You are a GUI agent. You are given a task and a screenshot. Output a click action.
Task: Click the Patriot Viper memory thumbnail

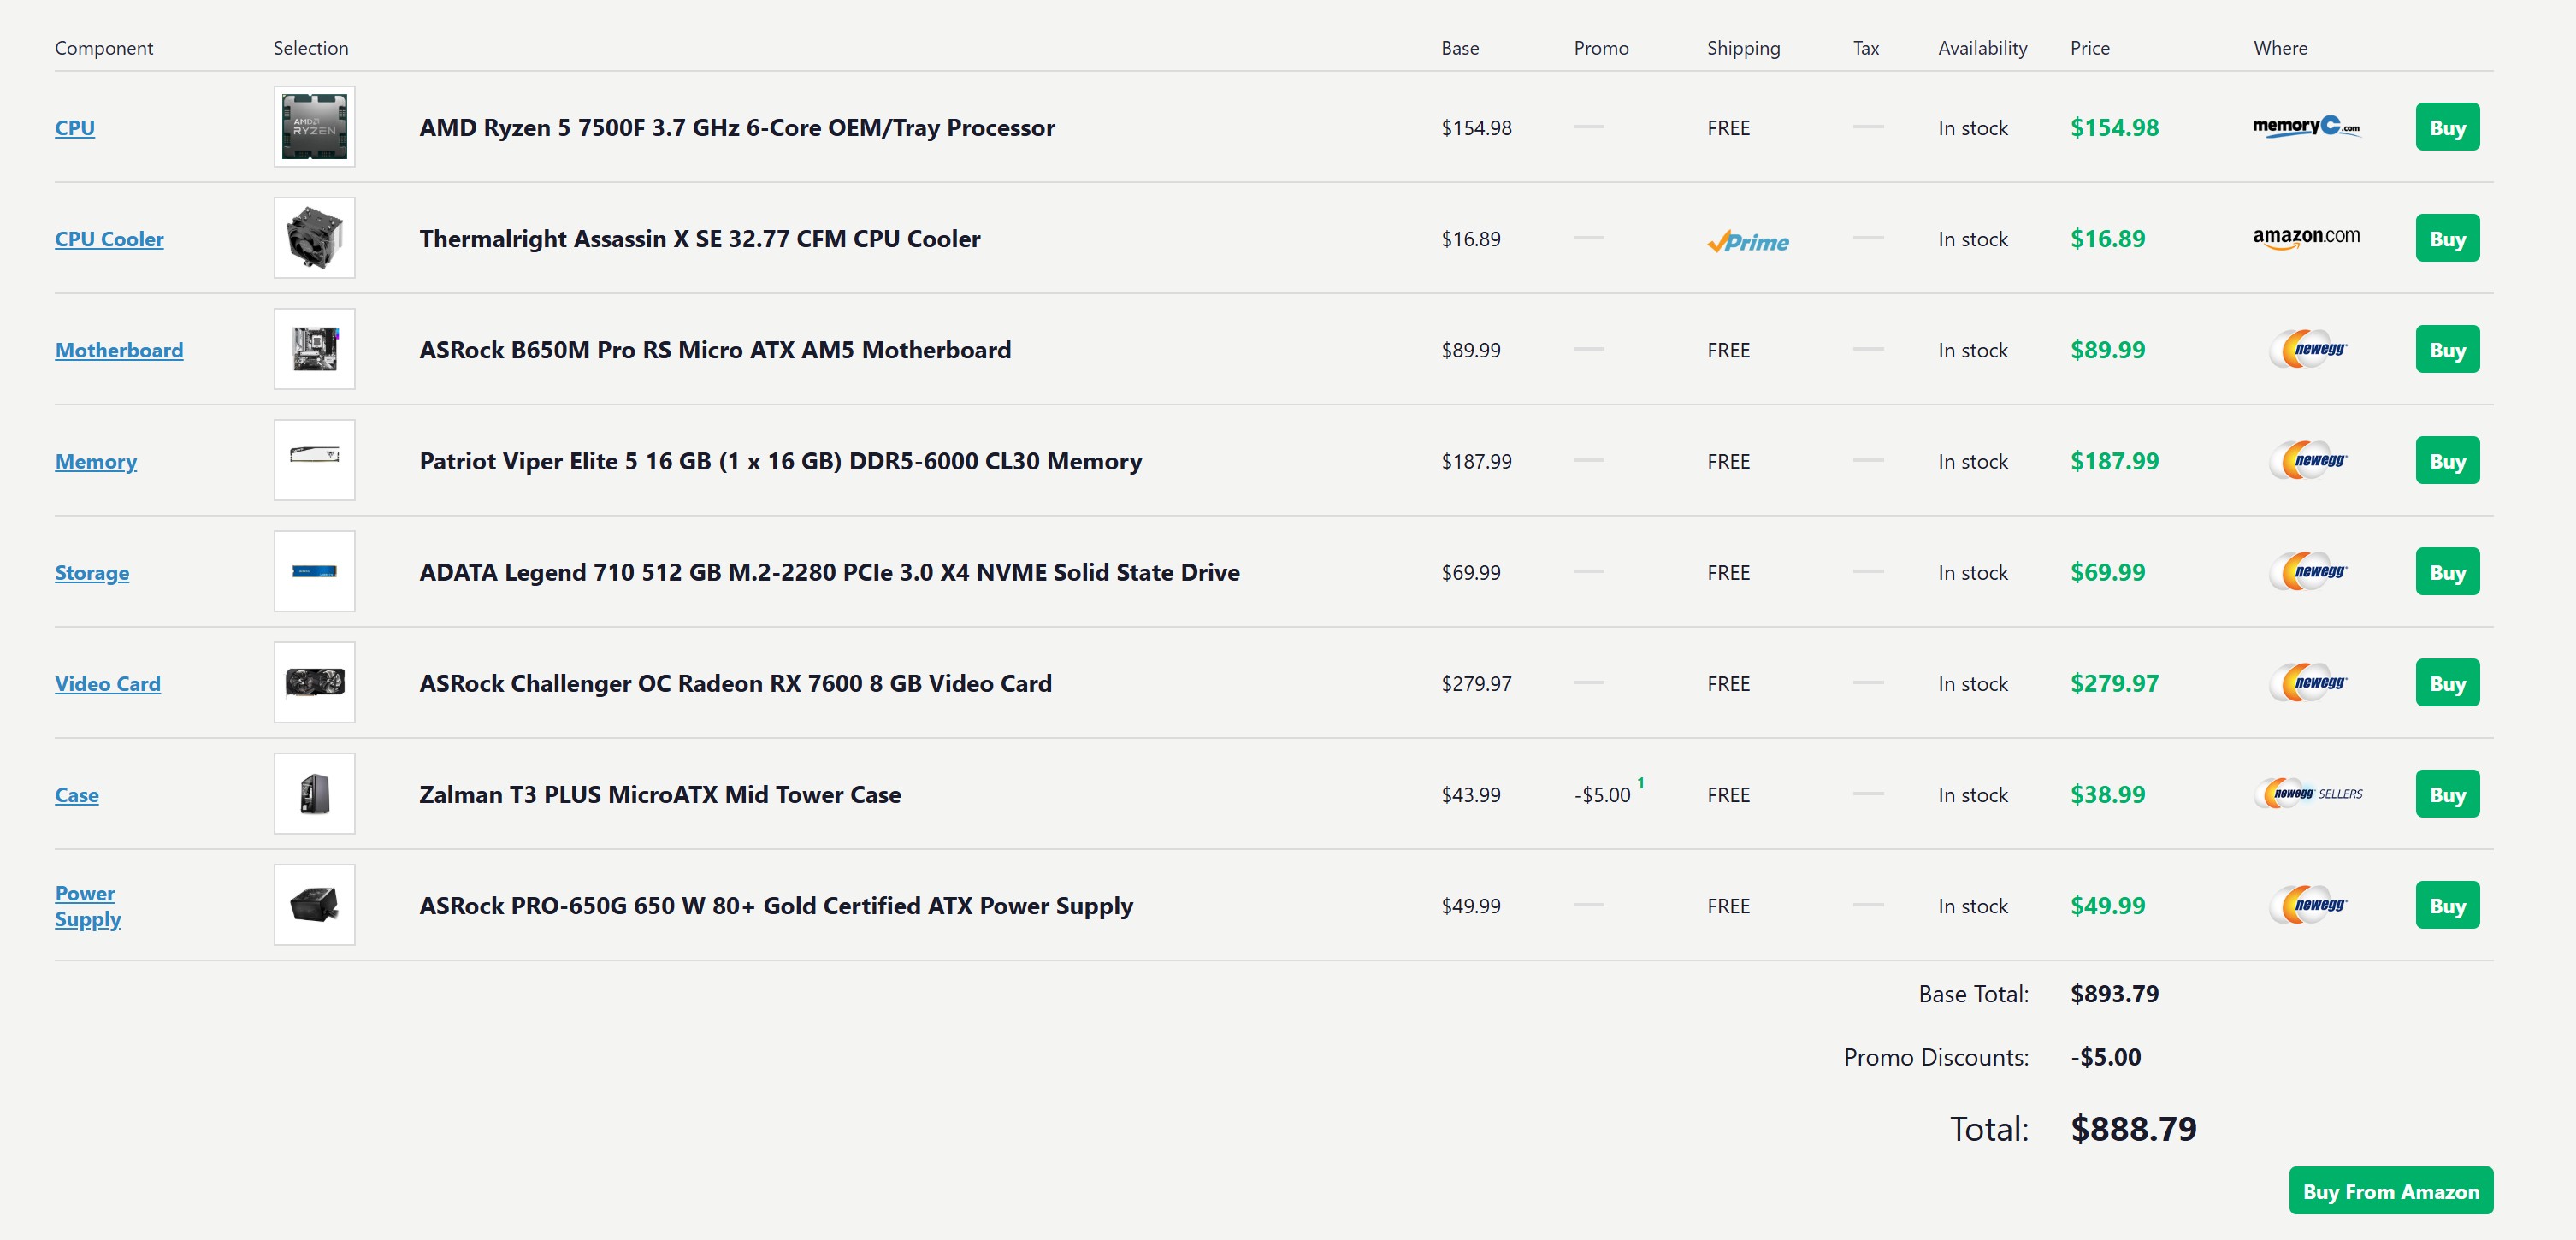coord(315,460)
